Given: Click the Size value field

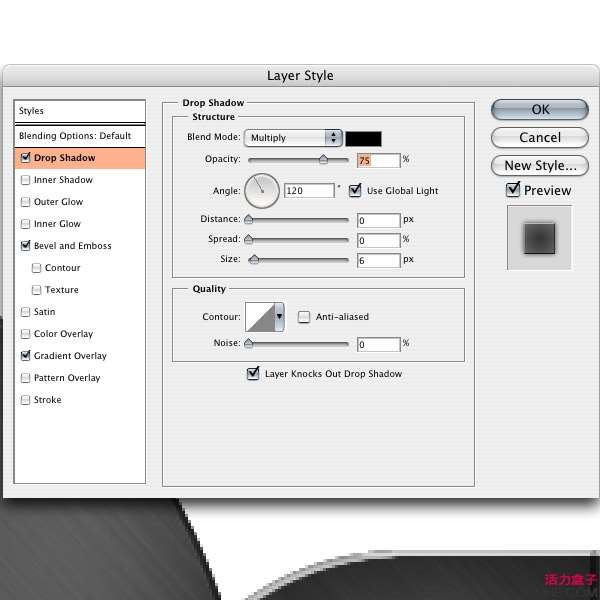Looking at the screenshot, I should pos(378,261).
